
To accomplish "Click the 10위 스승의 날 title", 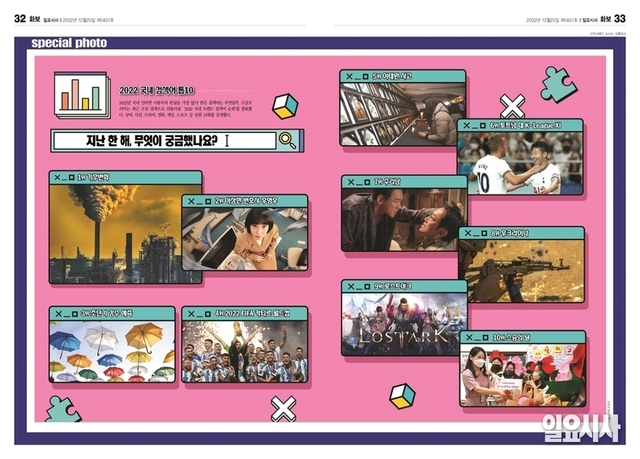I will (511, 337).
